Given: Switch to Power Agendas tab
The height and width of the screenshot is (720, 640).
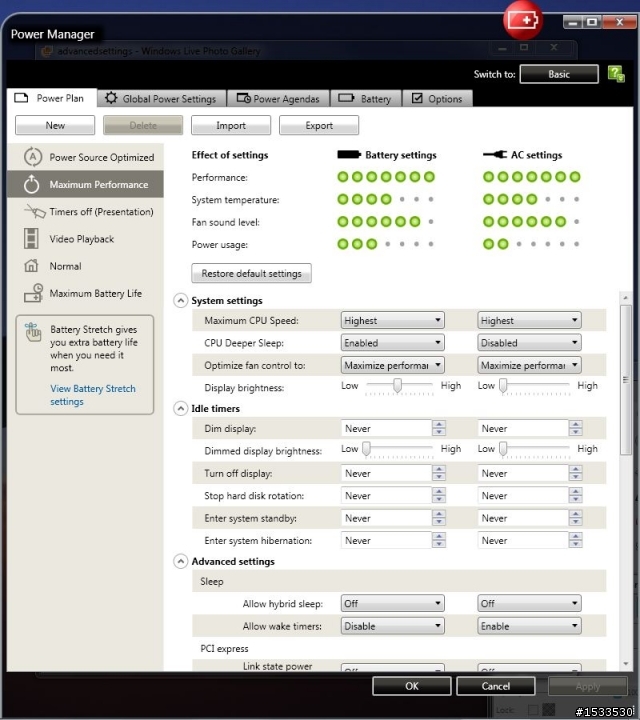Looking at the screenshot, I should 279,98.
